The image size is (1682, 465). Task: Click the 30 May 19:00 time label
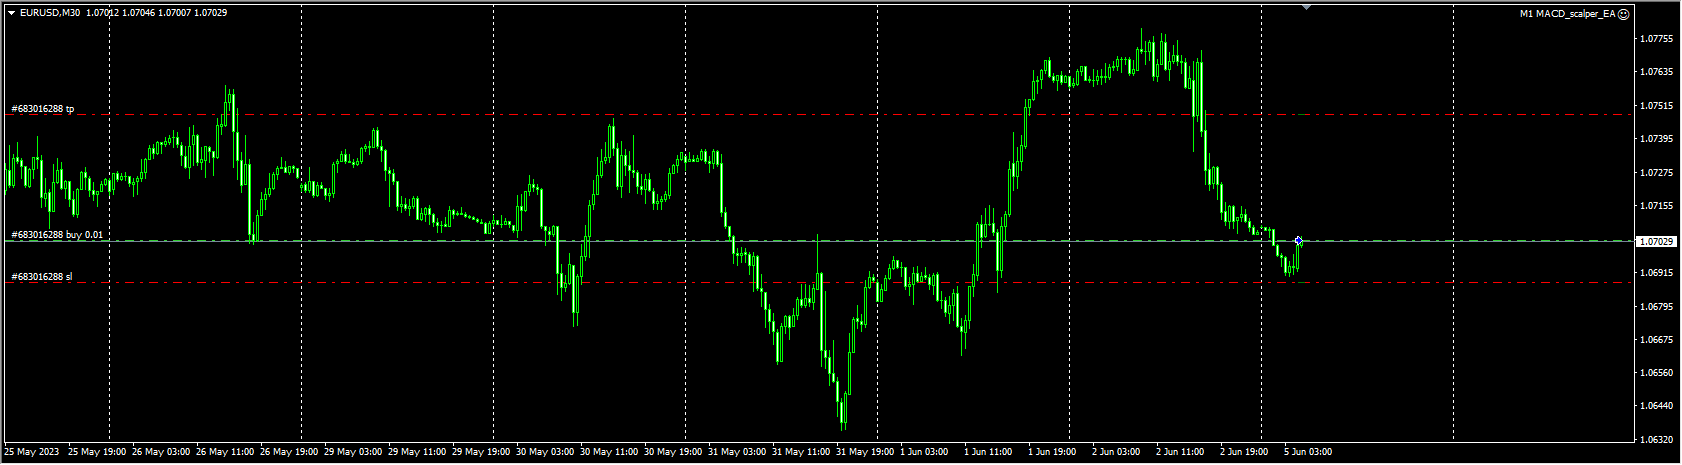tap(673, 452)
